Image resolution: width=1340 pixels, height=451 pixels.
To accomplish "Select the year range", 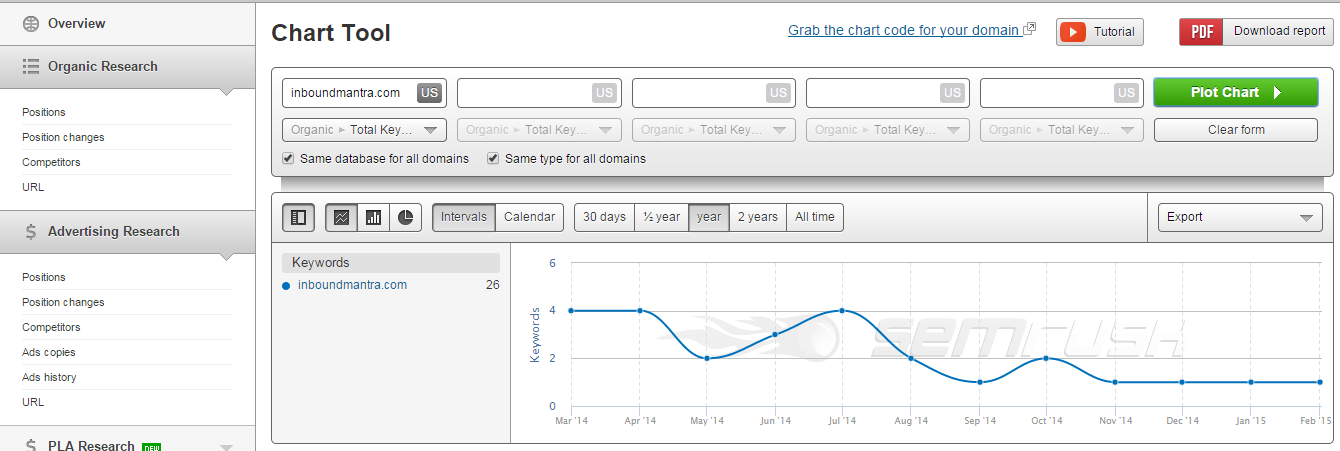I will (709, 217).
